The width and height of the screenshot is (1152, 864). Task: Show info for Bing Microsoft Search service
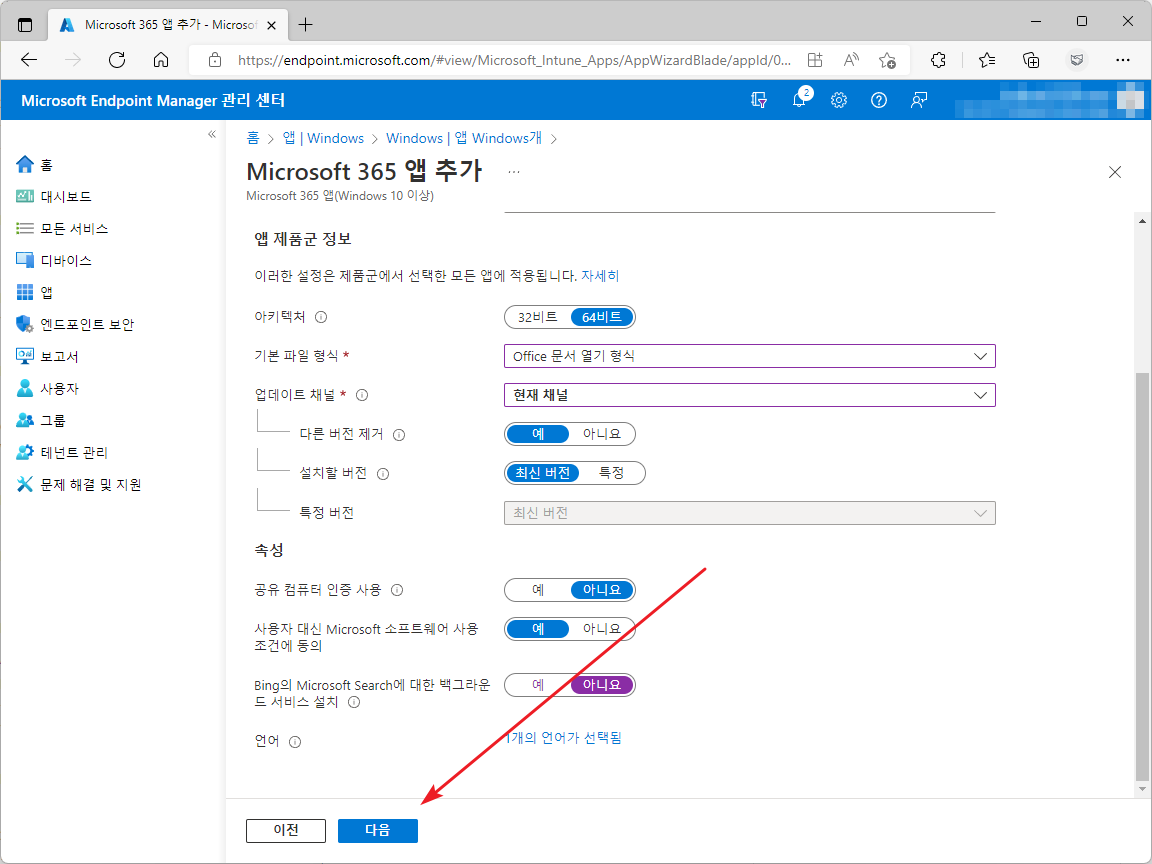354,702
